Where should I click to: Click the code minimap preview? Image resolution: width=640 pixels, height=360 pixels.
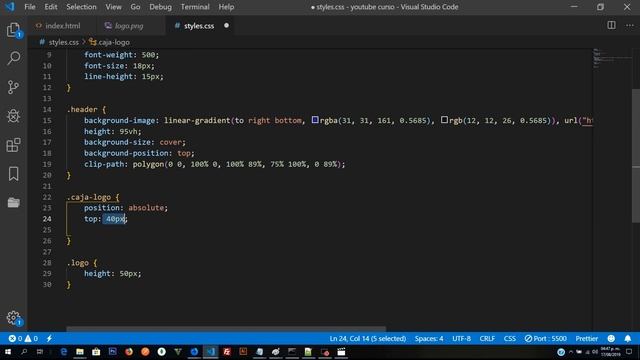coord(611,58)
